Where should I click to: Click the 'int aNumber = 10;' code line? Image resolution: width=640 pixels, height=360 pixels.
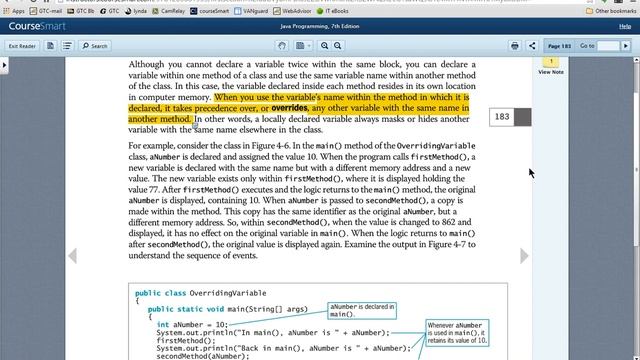[192, 325]
